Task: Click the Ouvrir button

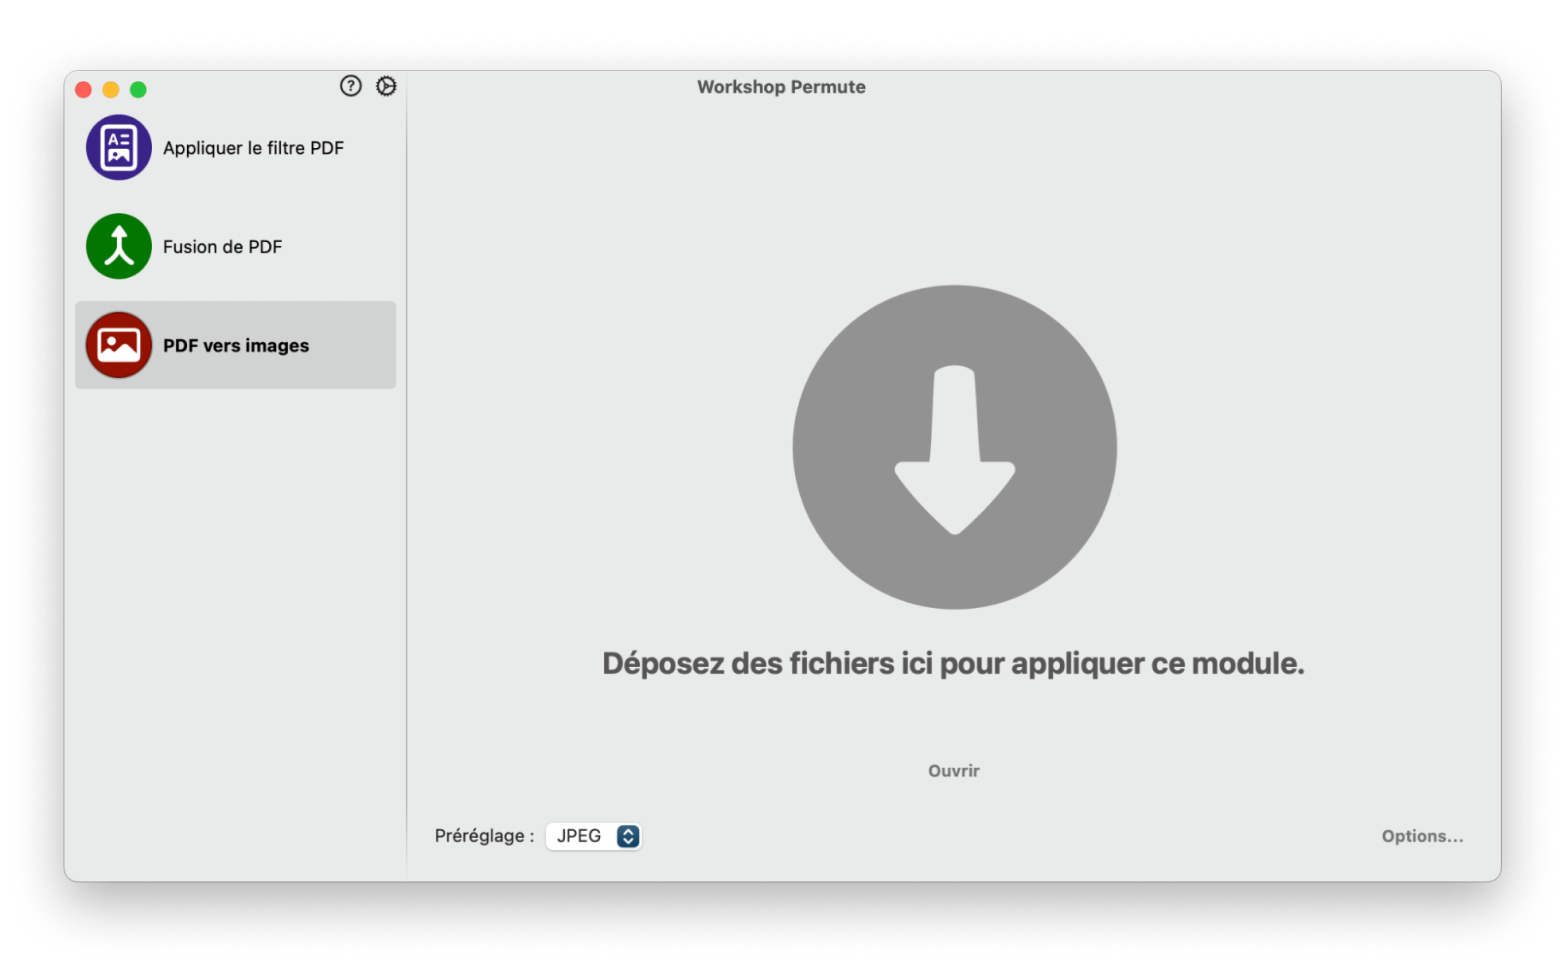Action: tap(954, 771)
